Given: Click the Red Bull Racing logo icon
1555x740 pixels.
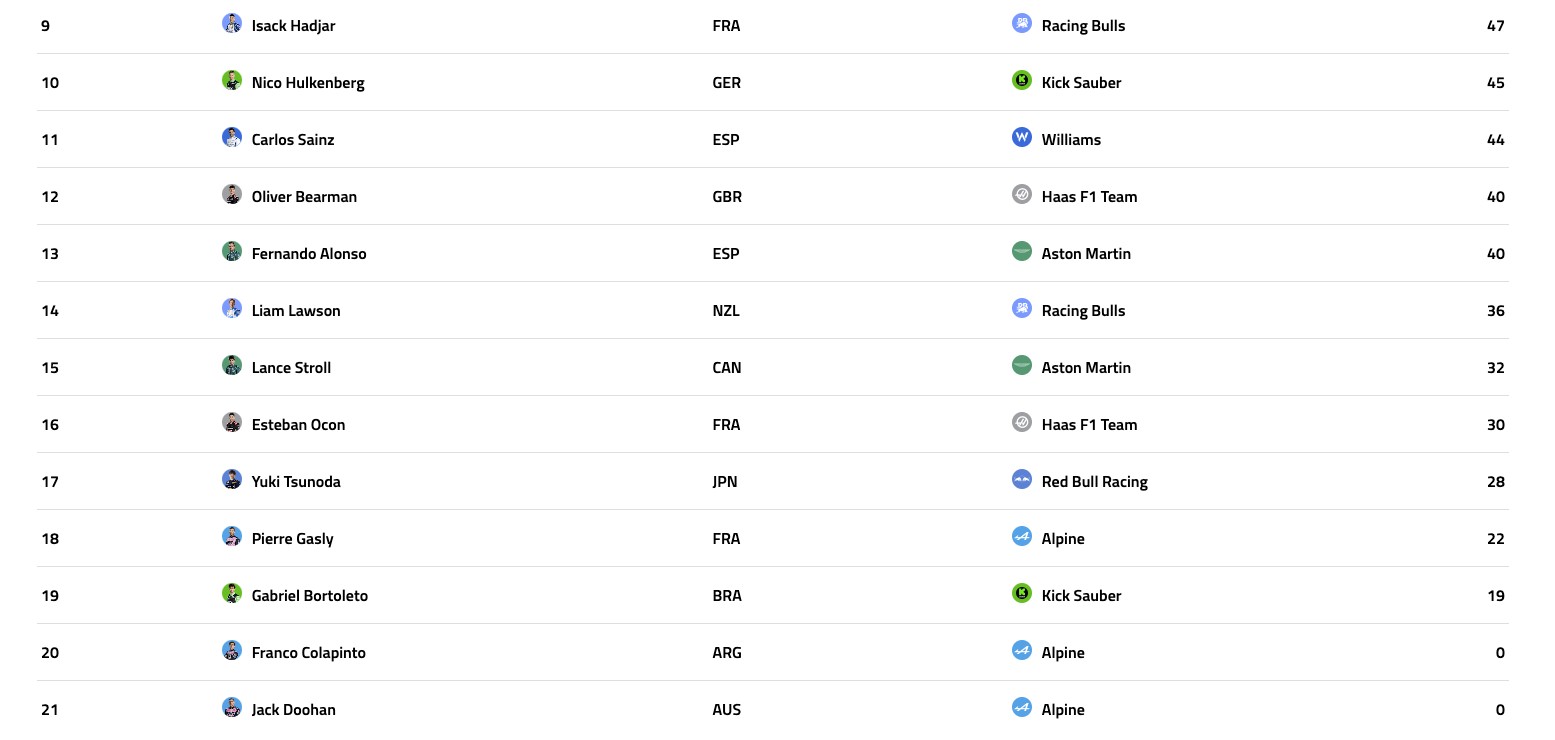Looking at the screenshot, I should [x=1021, y=480].
